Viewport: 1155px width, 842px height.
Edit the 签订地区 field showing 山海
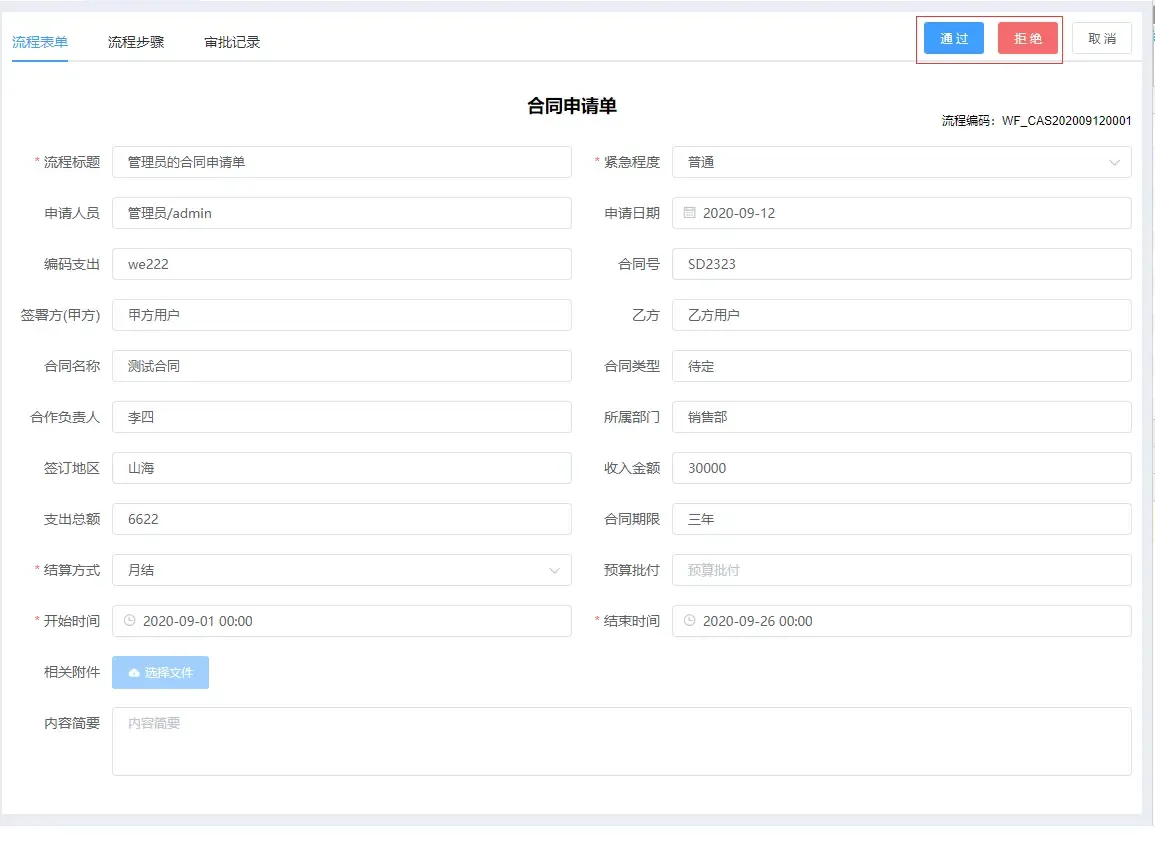click(343, 468)
